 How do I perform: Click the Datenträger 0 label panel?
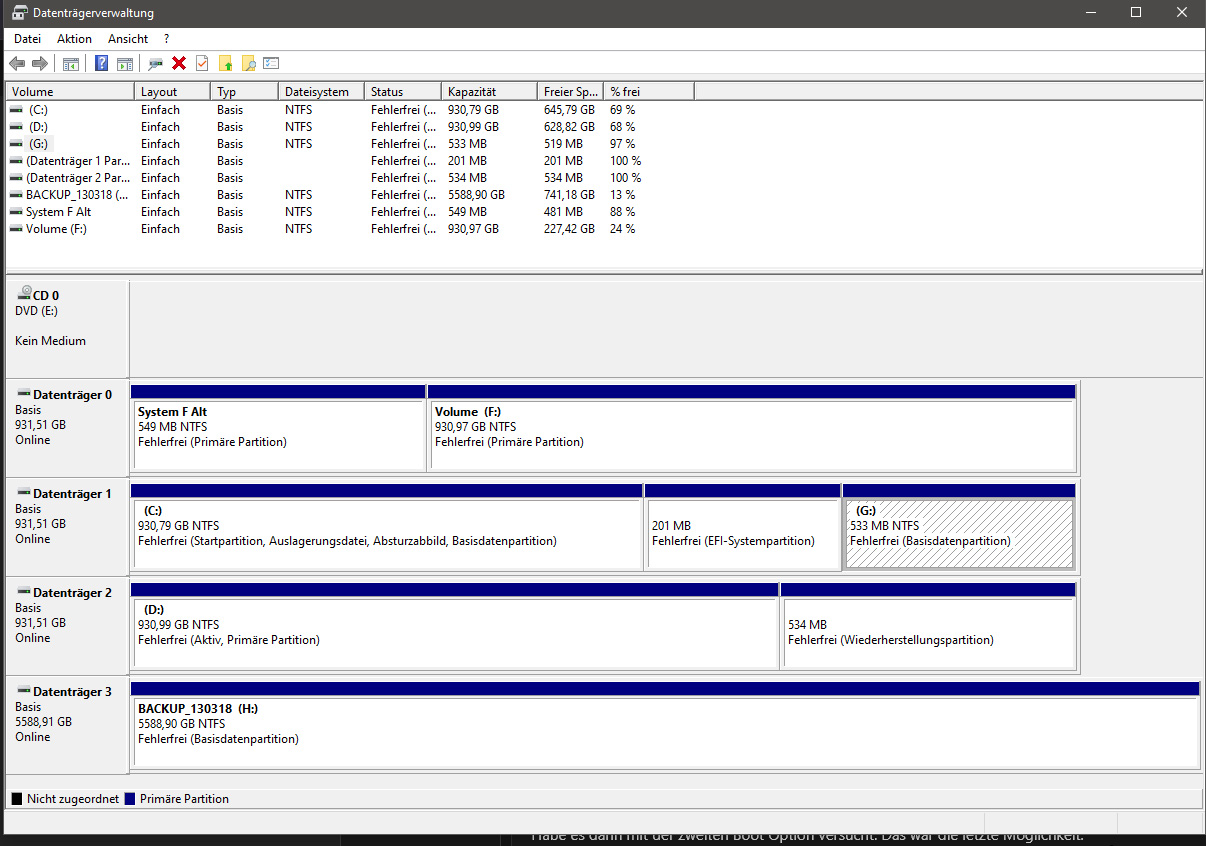[x=67, y=427]
